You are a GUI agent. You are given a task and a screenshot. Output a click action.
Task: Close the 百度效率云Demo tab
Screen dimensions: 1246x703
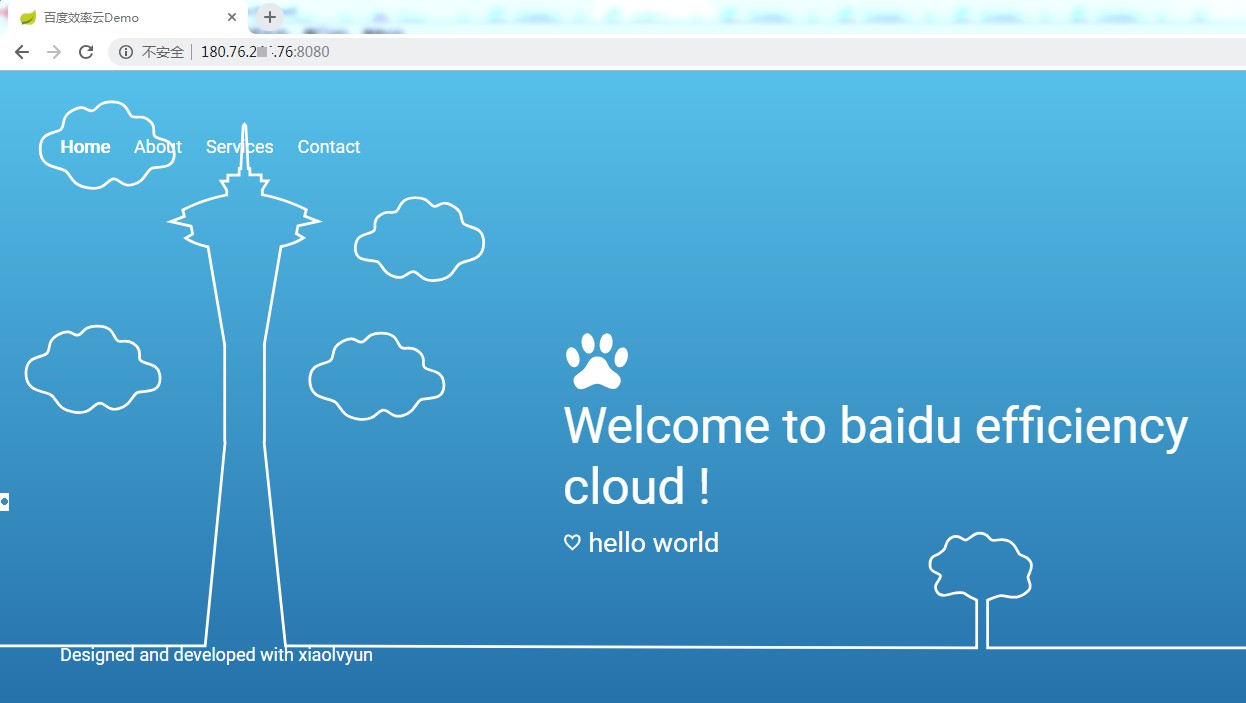(x=232, y=17)
